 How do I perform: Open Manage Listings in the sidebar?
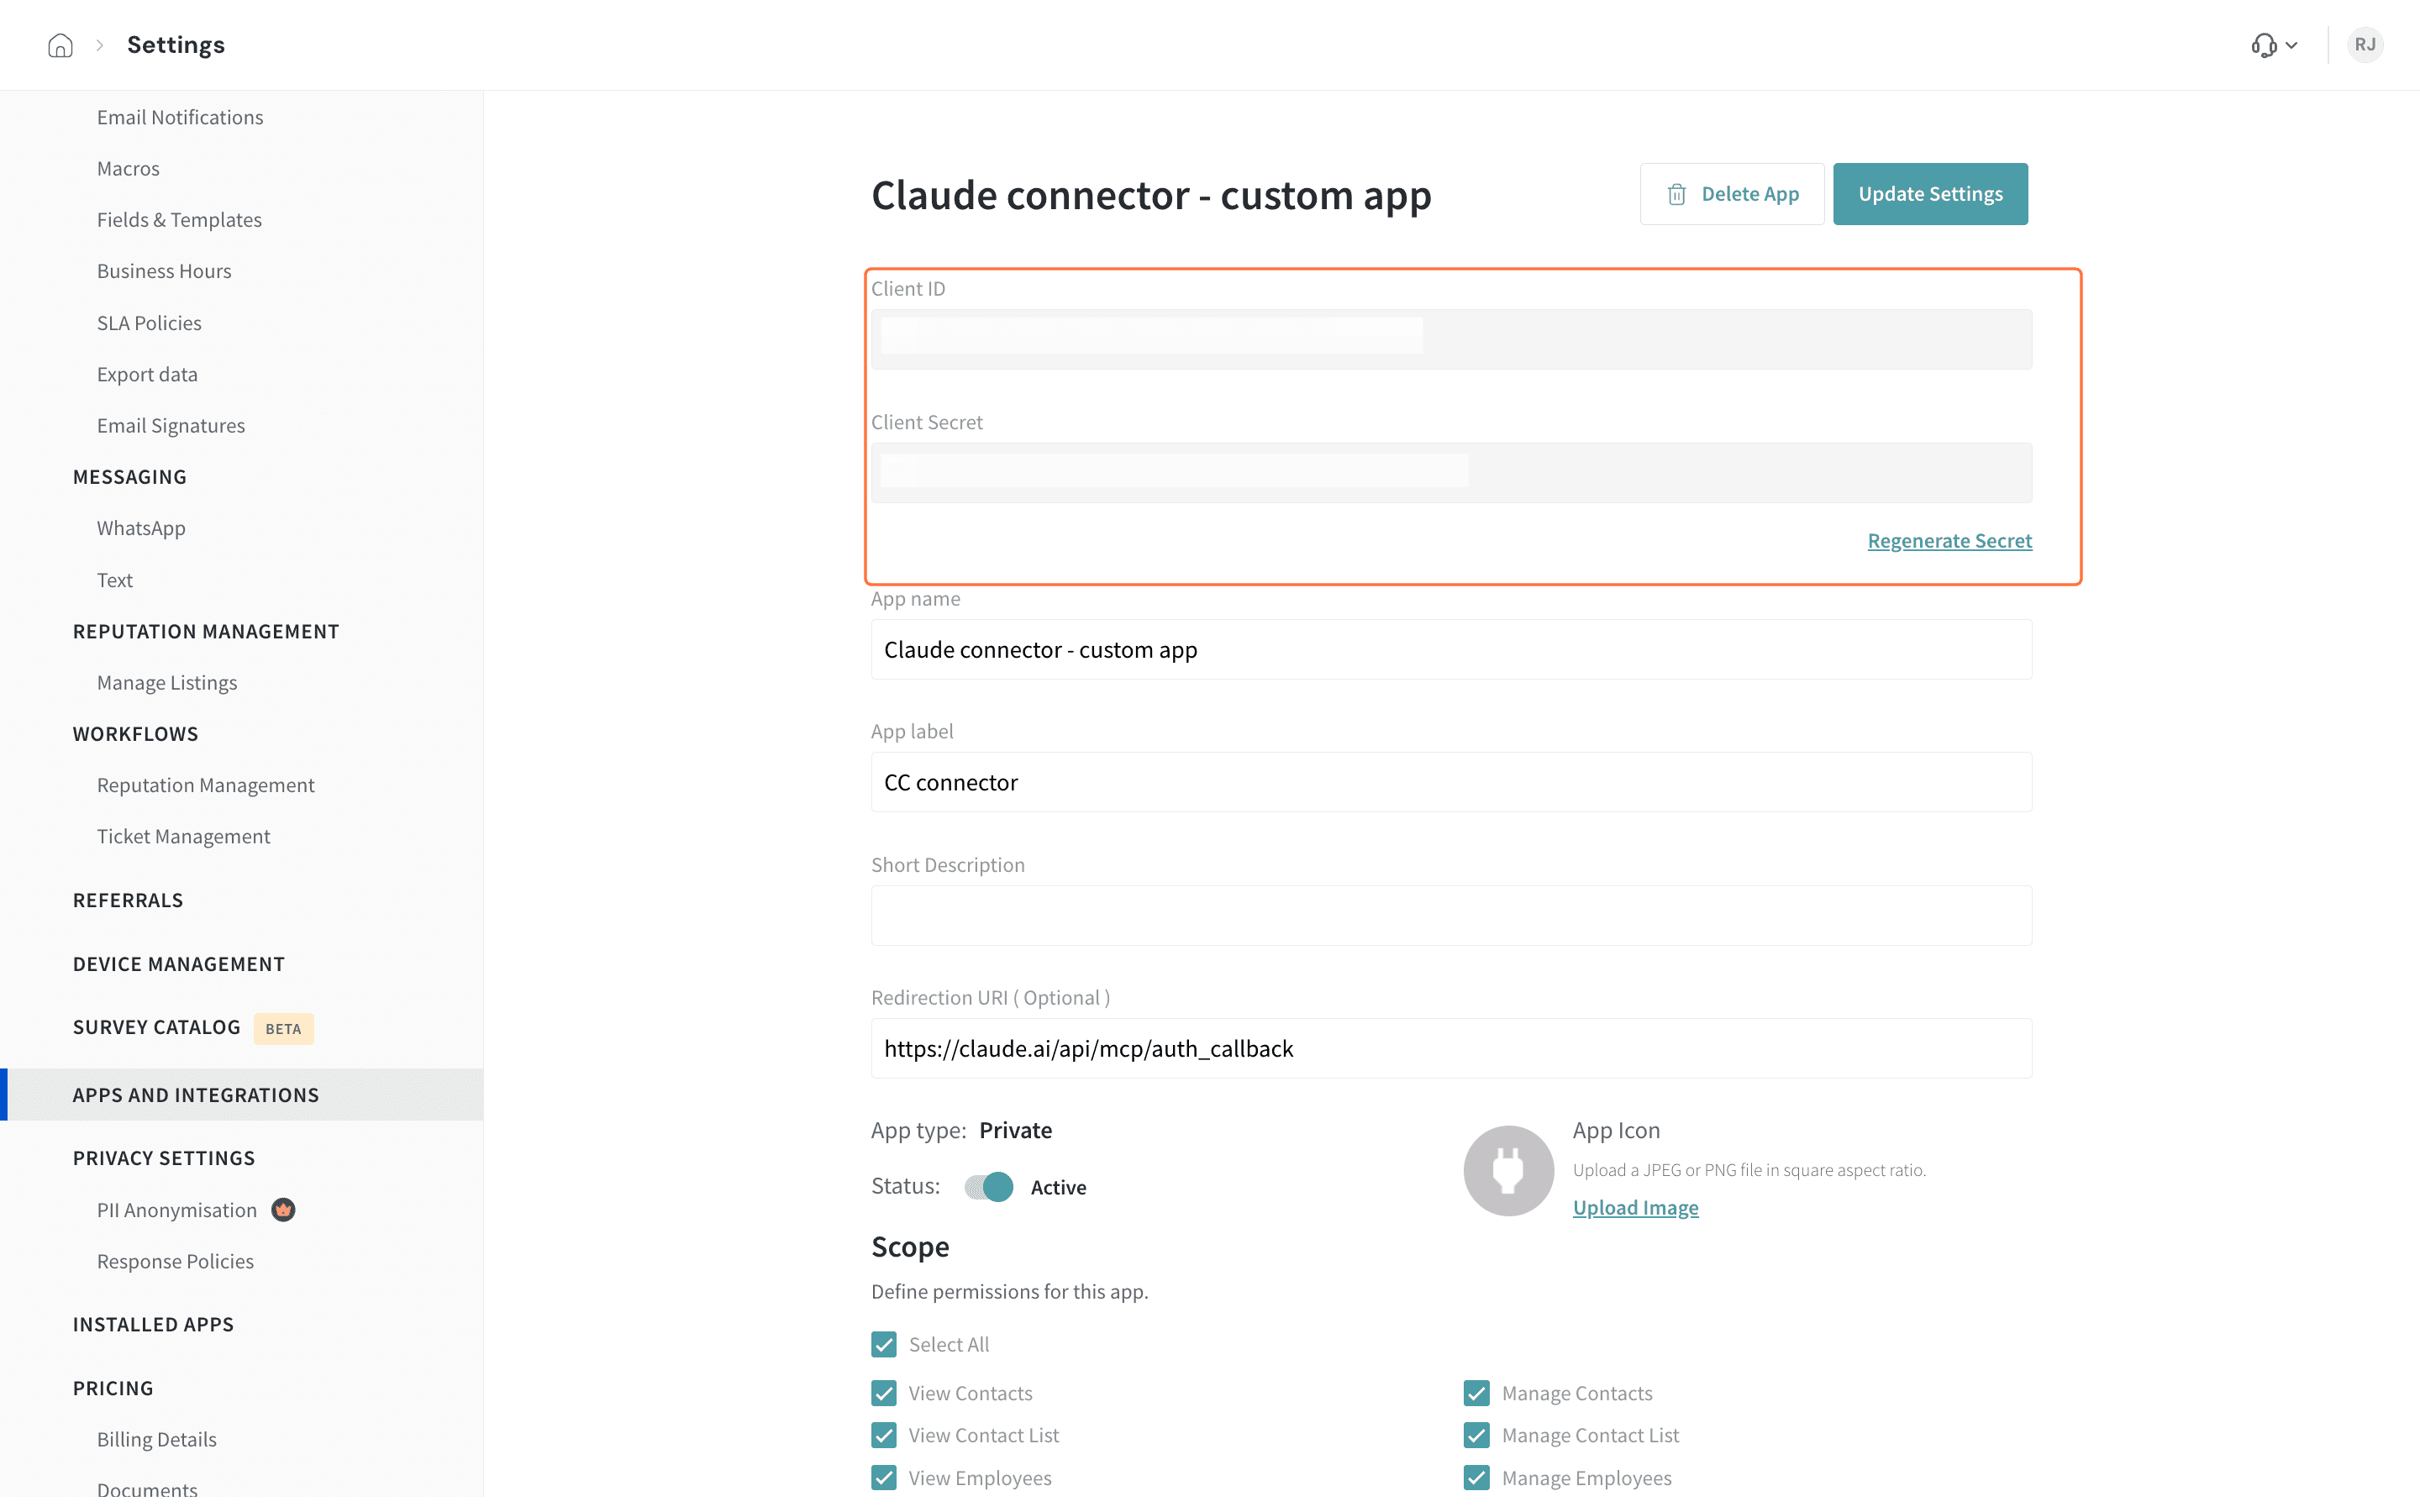tap(167, 683)
